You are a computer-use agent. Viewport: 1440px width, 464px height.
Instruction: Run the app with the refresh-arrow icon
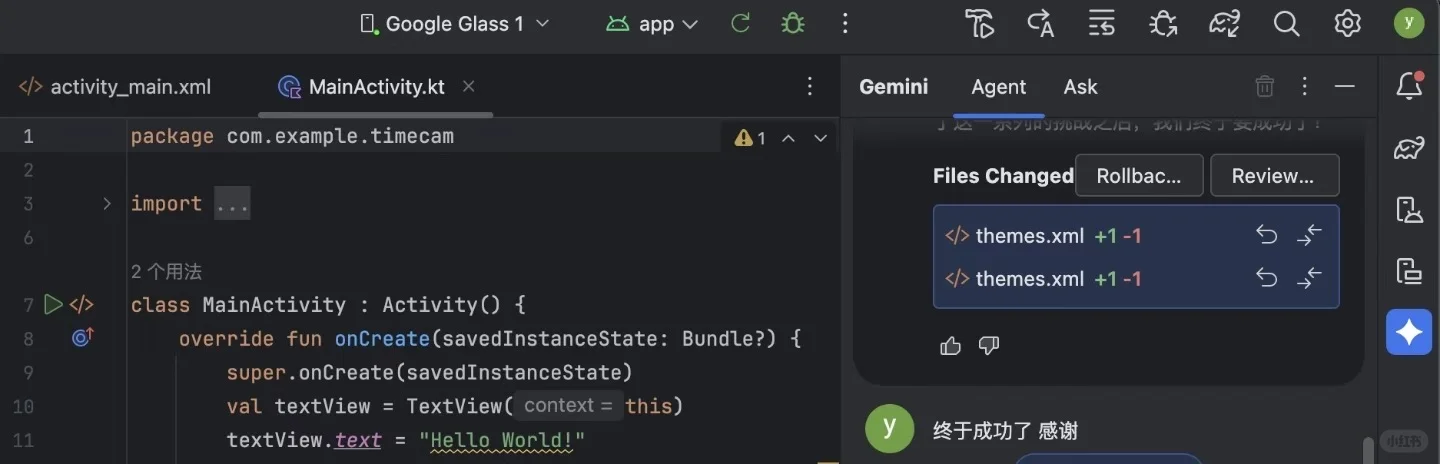[x=740, y=23]
